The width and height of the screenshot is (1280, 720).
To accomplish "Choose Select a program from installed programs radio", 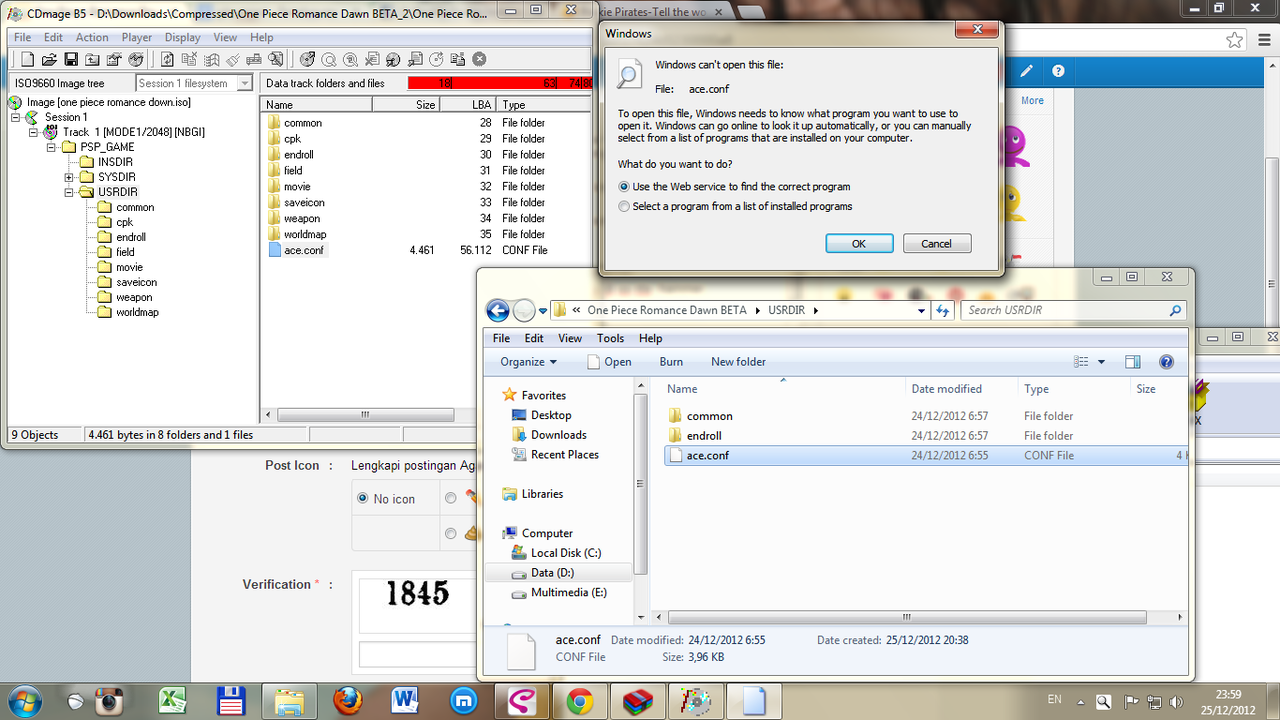I will (x=624, y=207).
